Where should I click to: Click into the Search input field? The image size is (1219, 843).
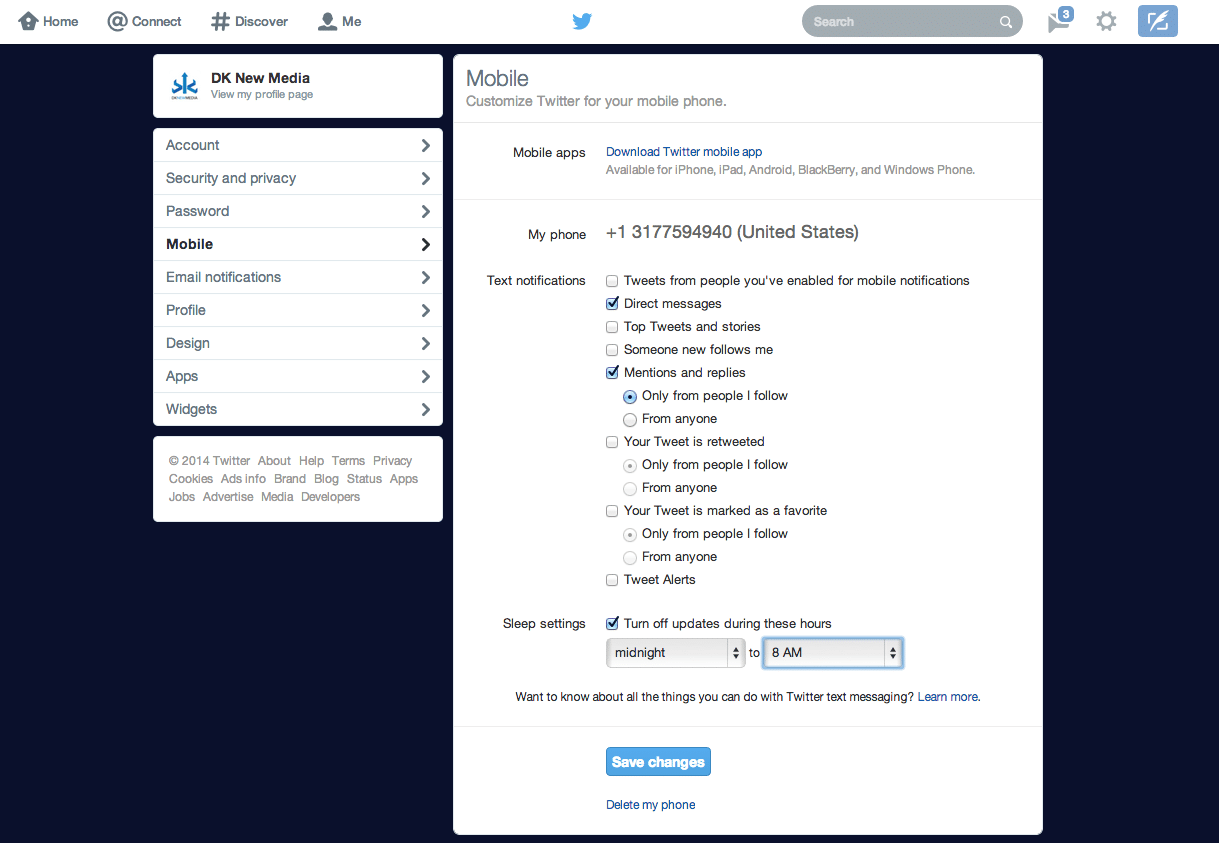tap(900, 22)
